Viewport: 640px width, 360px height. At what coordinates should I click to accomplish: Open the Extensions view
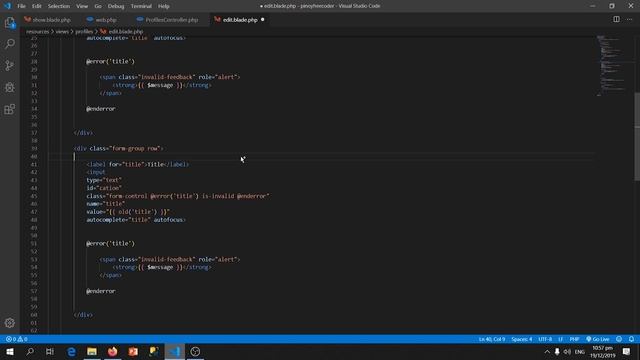coord(10,109)
